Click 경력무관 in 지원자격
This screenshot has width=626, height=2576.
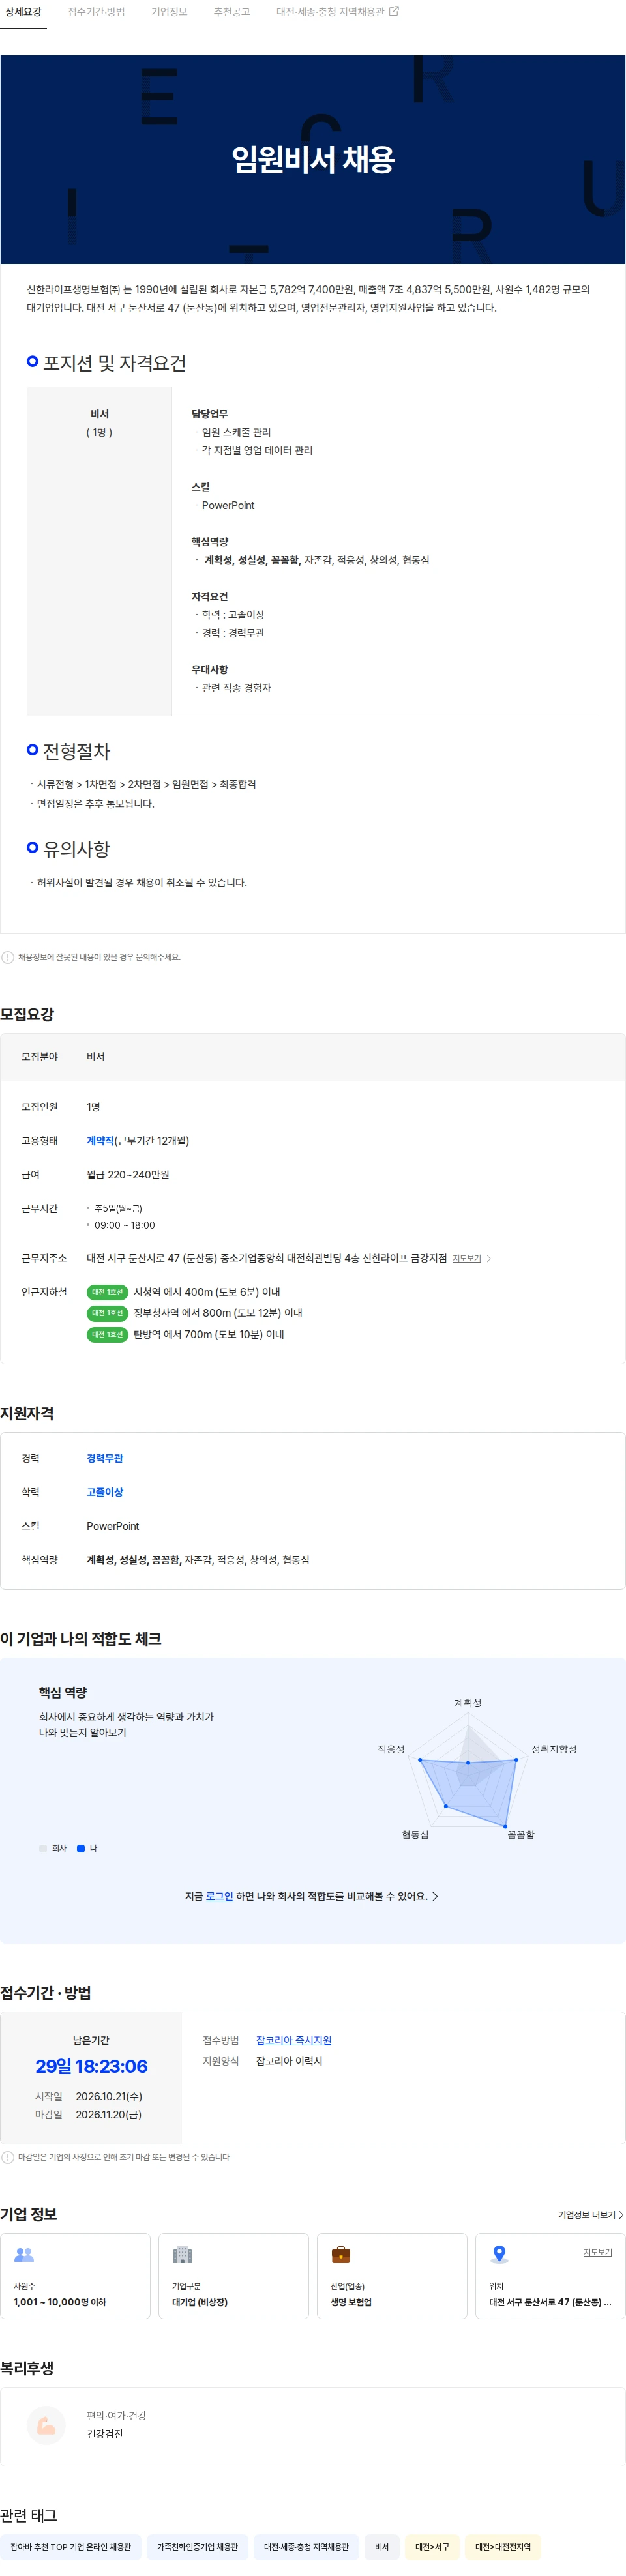pos(105,1458)
